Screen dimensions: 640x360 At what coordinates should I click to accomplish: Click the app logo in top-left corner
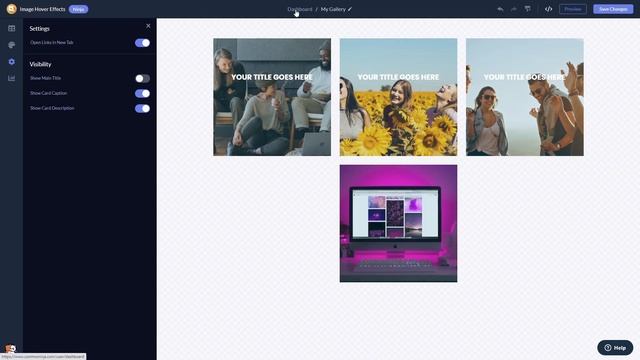(11, 9)
